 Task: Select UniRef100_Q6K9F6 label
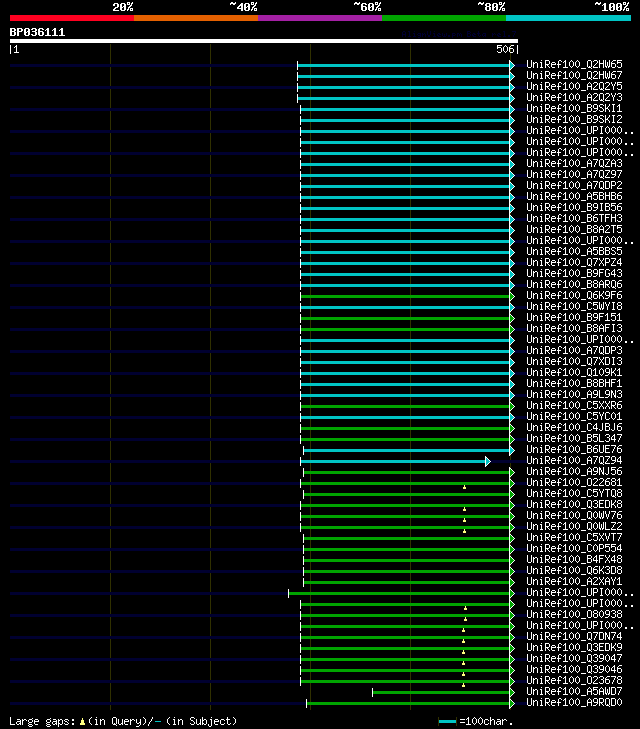574,296
